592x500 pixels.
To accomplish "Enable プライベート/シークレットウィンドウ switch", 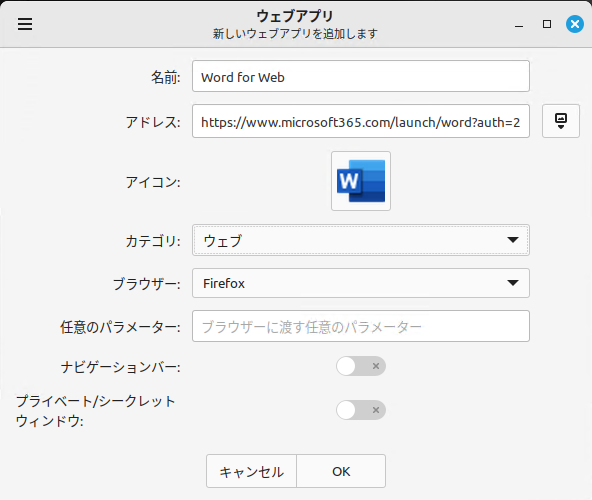I will pyautogui.click(x=361, y=410).
